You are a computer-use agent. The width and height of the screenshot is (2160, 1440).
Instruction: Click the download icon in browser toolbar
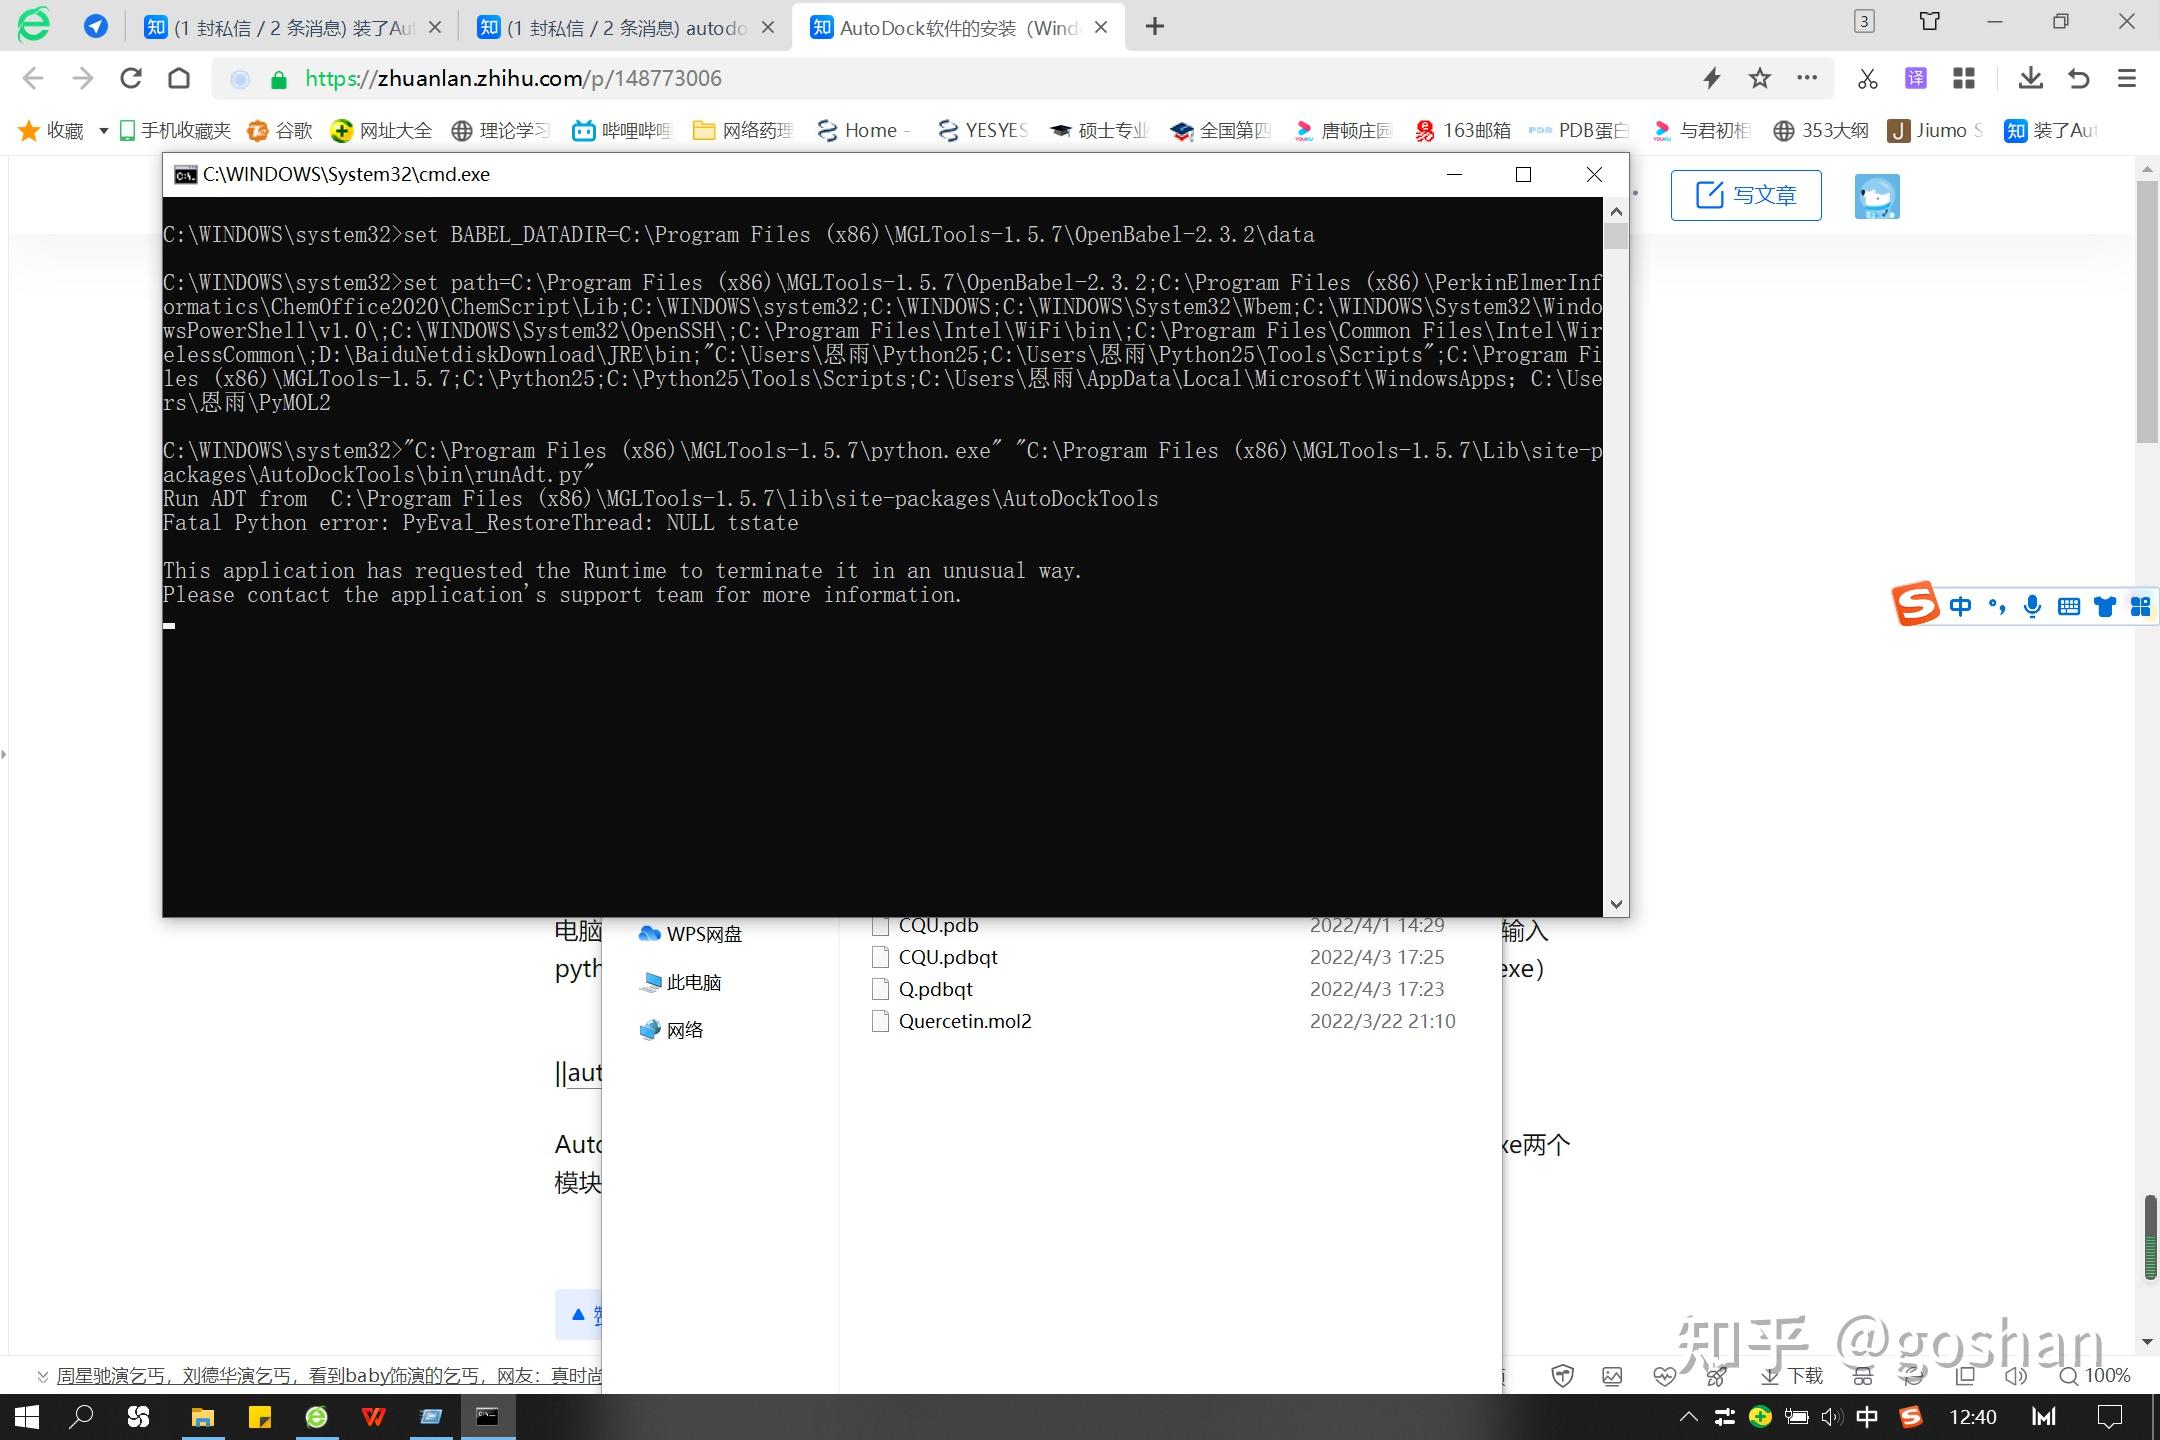2031,78
